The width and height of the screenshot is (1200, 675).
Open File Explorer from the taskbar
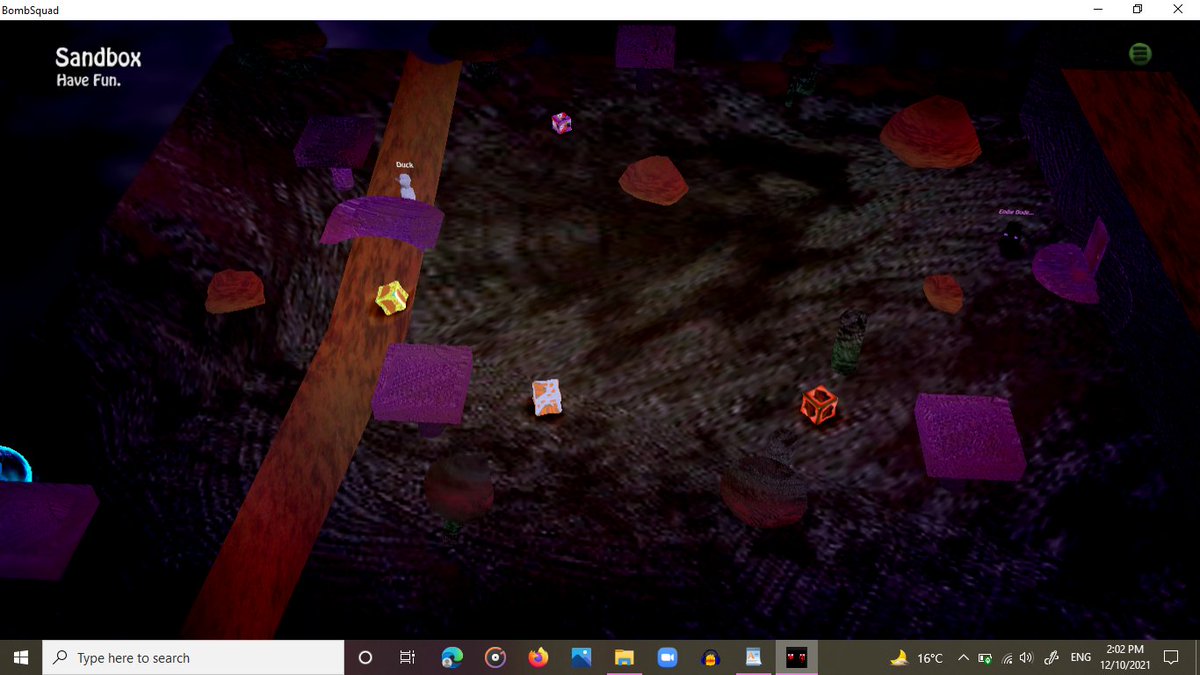tap(624, 657)
